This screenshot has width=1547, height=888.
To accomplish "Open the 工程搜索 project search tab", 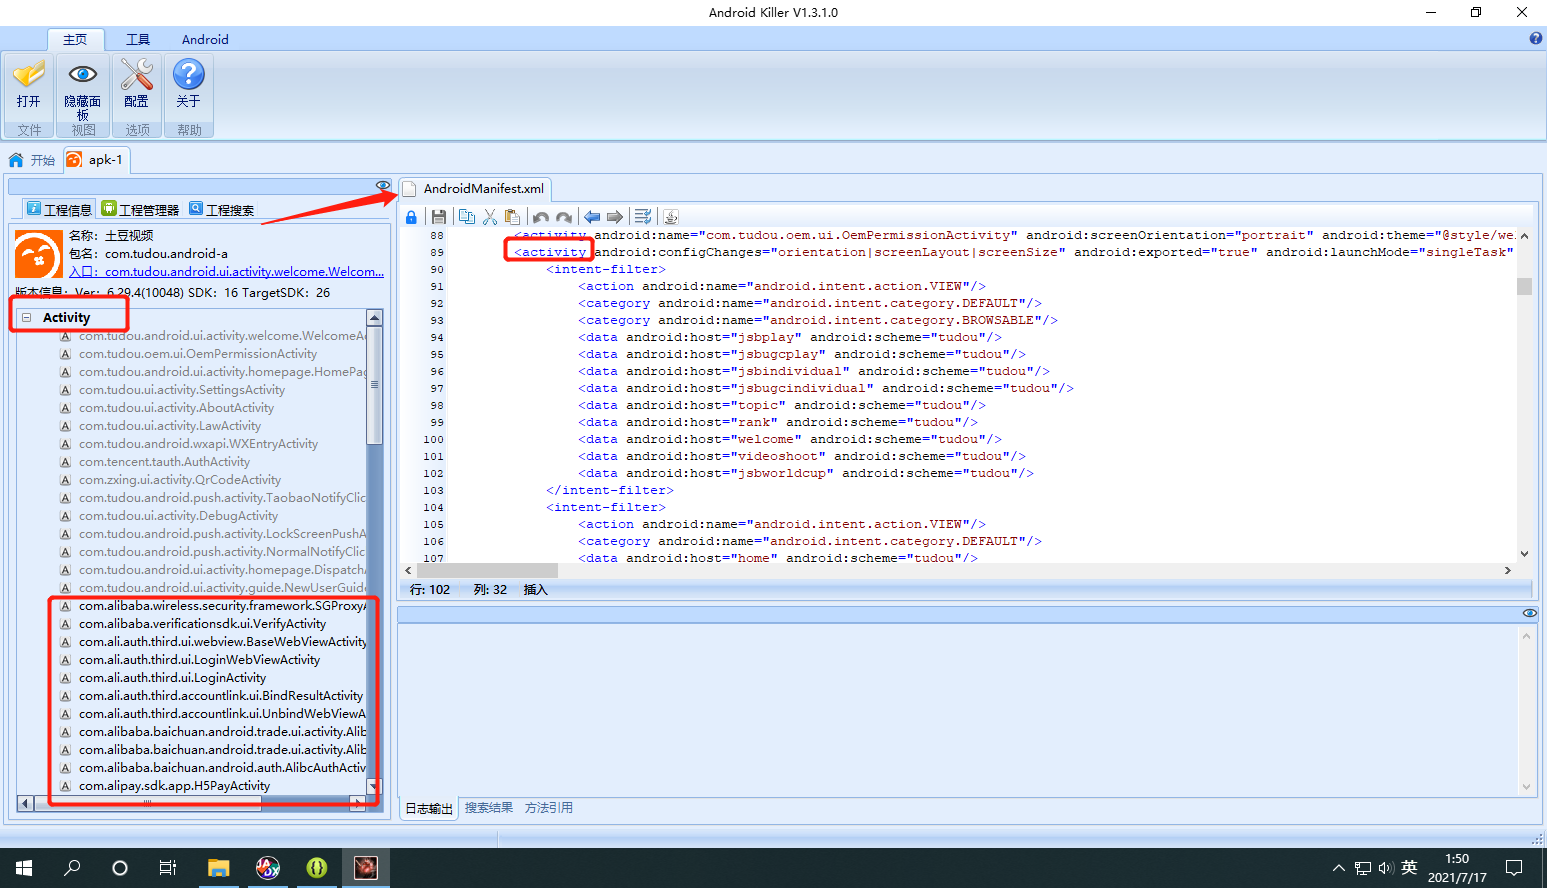I will click(222, 209).
